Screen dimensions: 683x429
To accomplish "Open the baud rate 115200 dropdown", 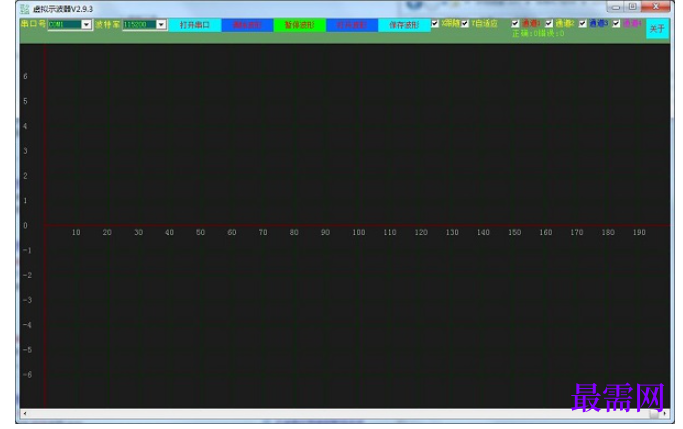I will point(161,24).
